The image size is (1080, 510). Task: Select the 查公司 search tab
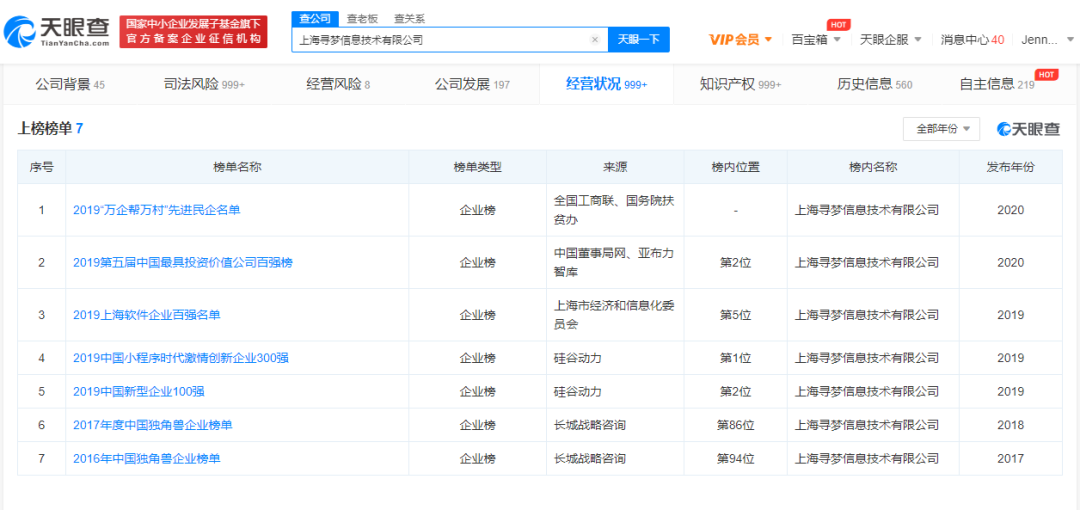(x=315, y=19)
